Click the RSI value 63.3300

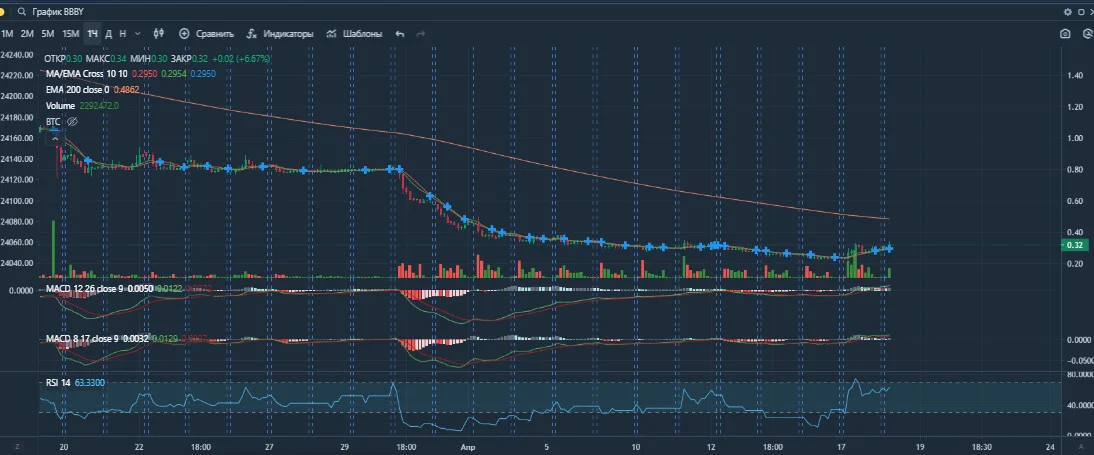click(x=89, y=382)
